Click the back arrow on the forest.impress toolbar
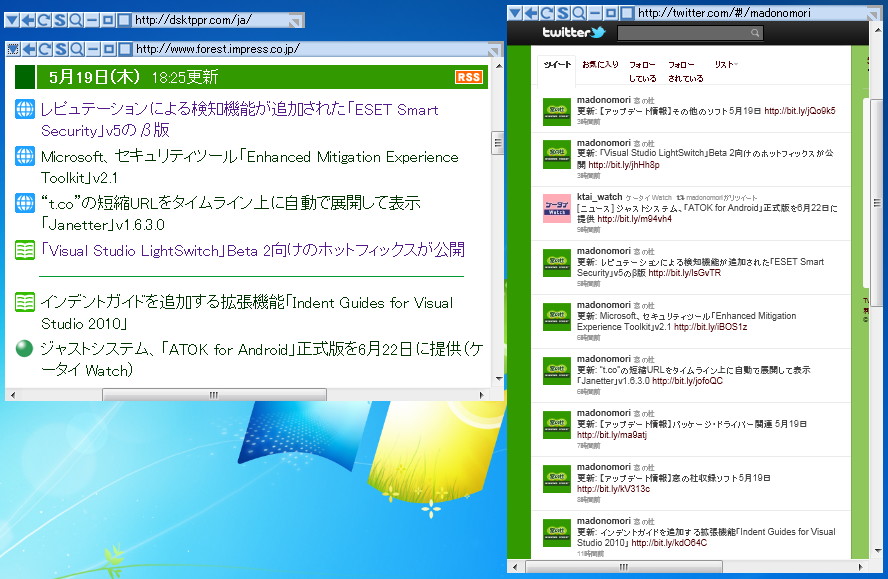Screen dimensions: 888x579 point(28,47)
